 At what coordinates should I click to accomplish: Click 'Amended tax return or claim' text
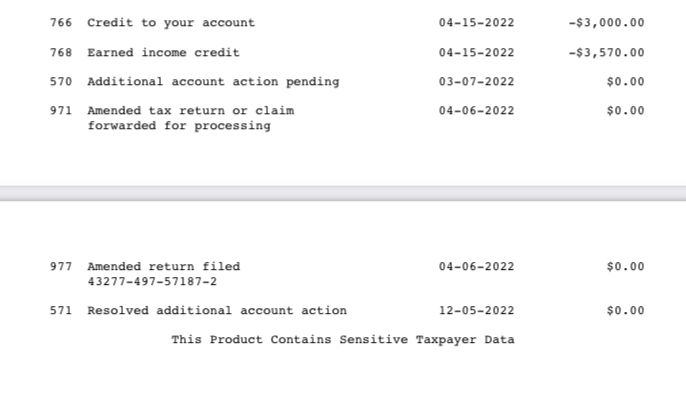(191, 111)
